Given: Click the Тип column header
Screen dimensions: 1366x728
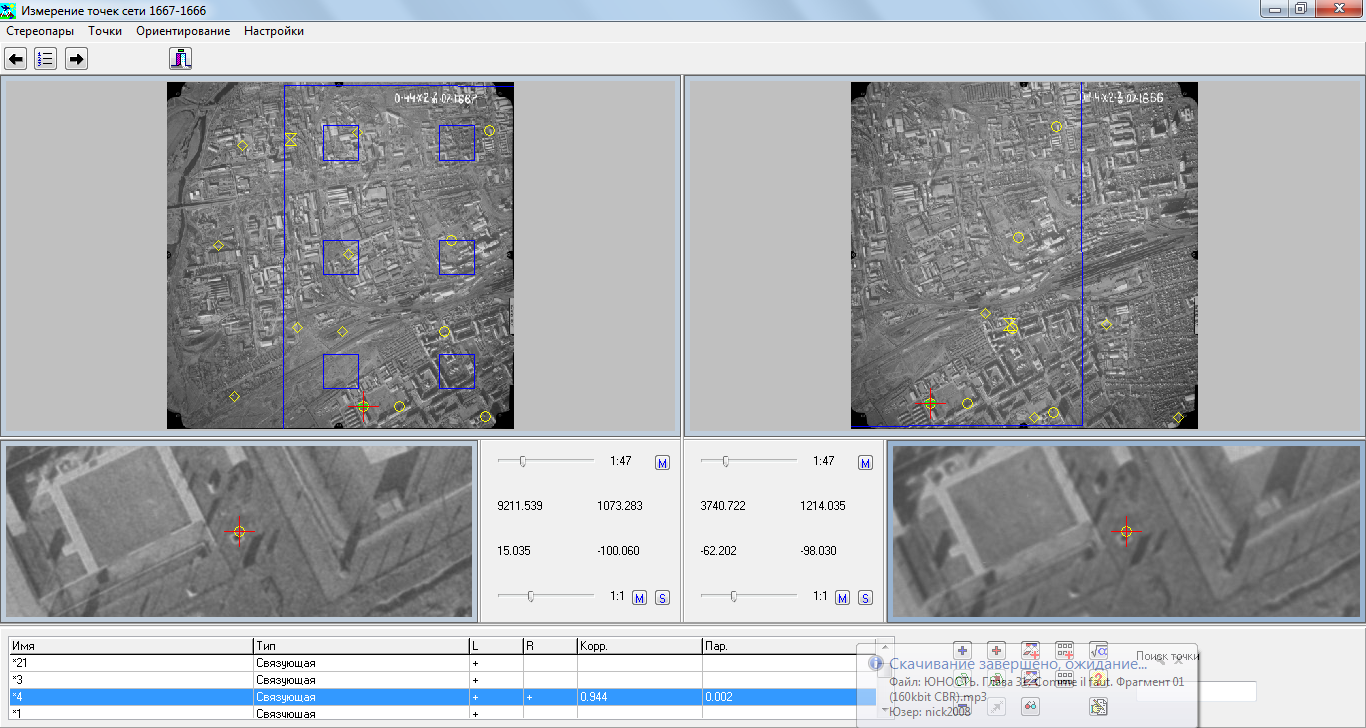Looking at the screenshot, I should click(x=361, y=646).
